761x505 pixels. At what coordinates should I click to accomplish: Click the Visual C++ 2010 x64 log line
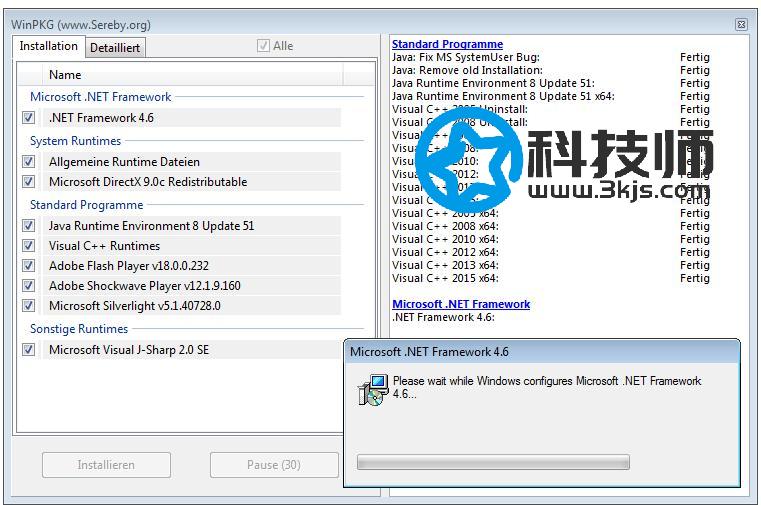click(x=445, y=239)
